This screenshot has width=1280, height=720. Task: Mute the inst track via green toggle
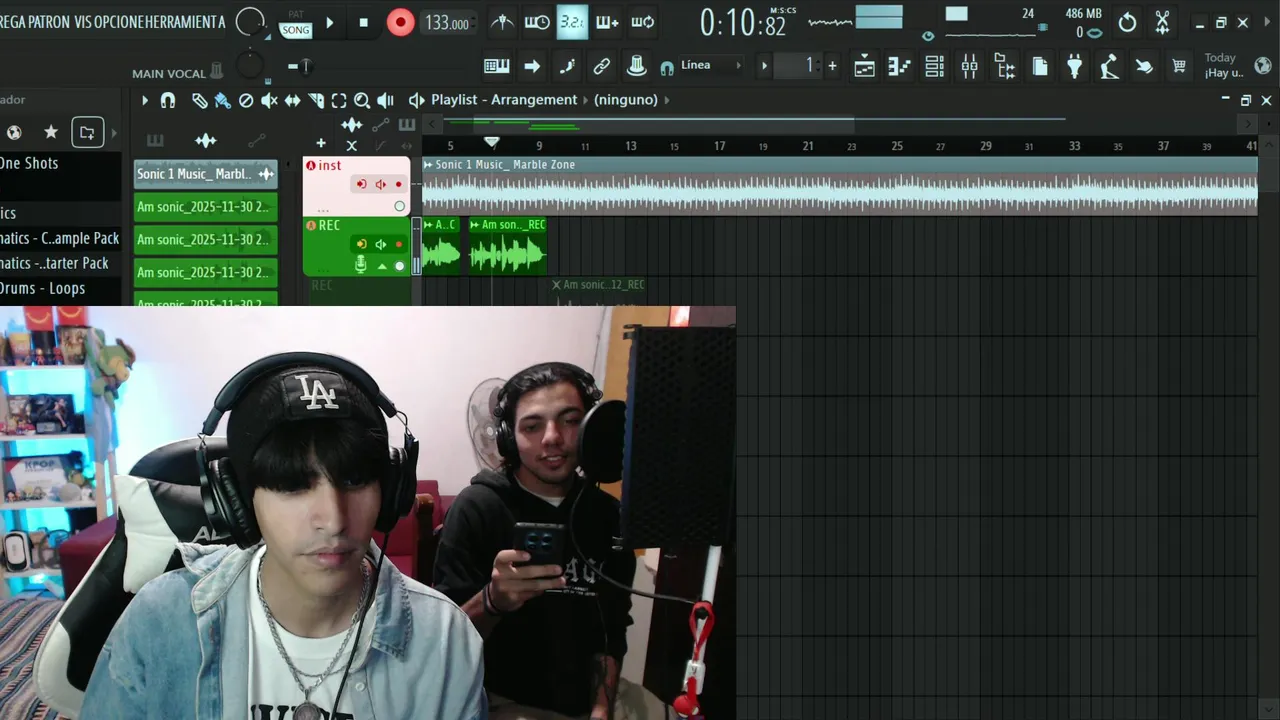click(x=400, y=206)
